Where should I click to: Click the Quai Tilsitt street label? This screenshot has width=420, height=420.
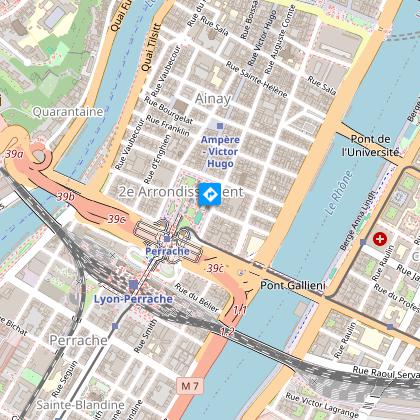click(x=151, y=47)
